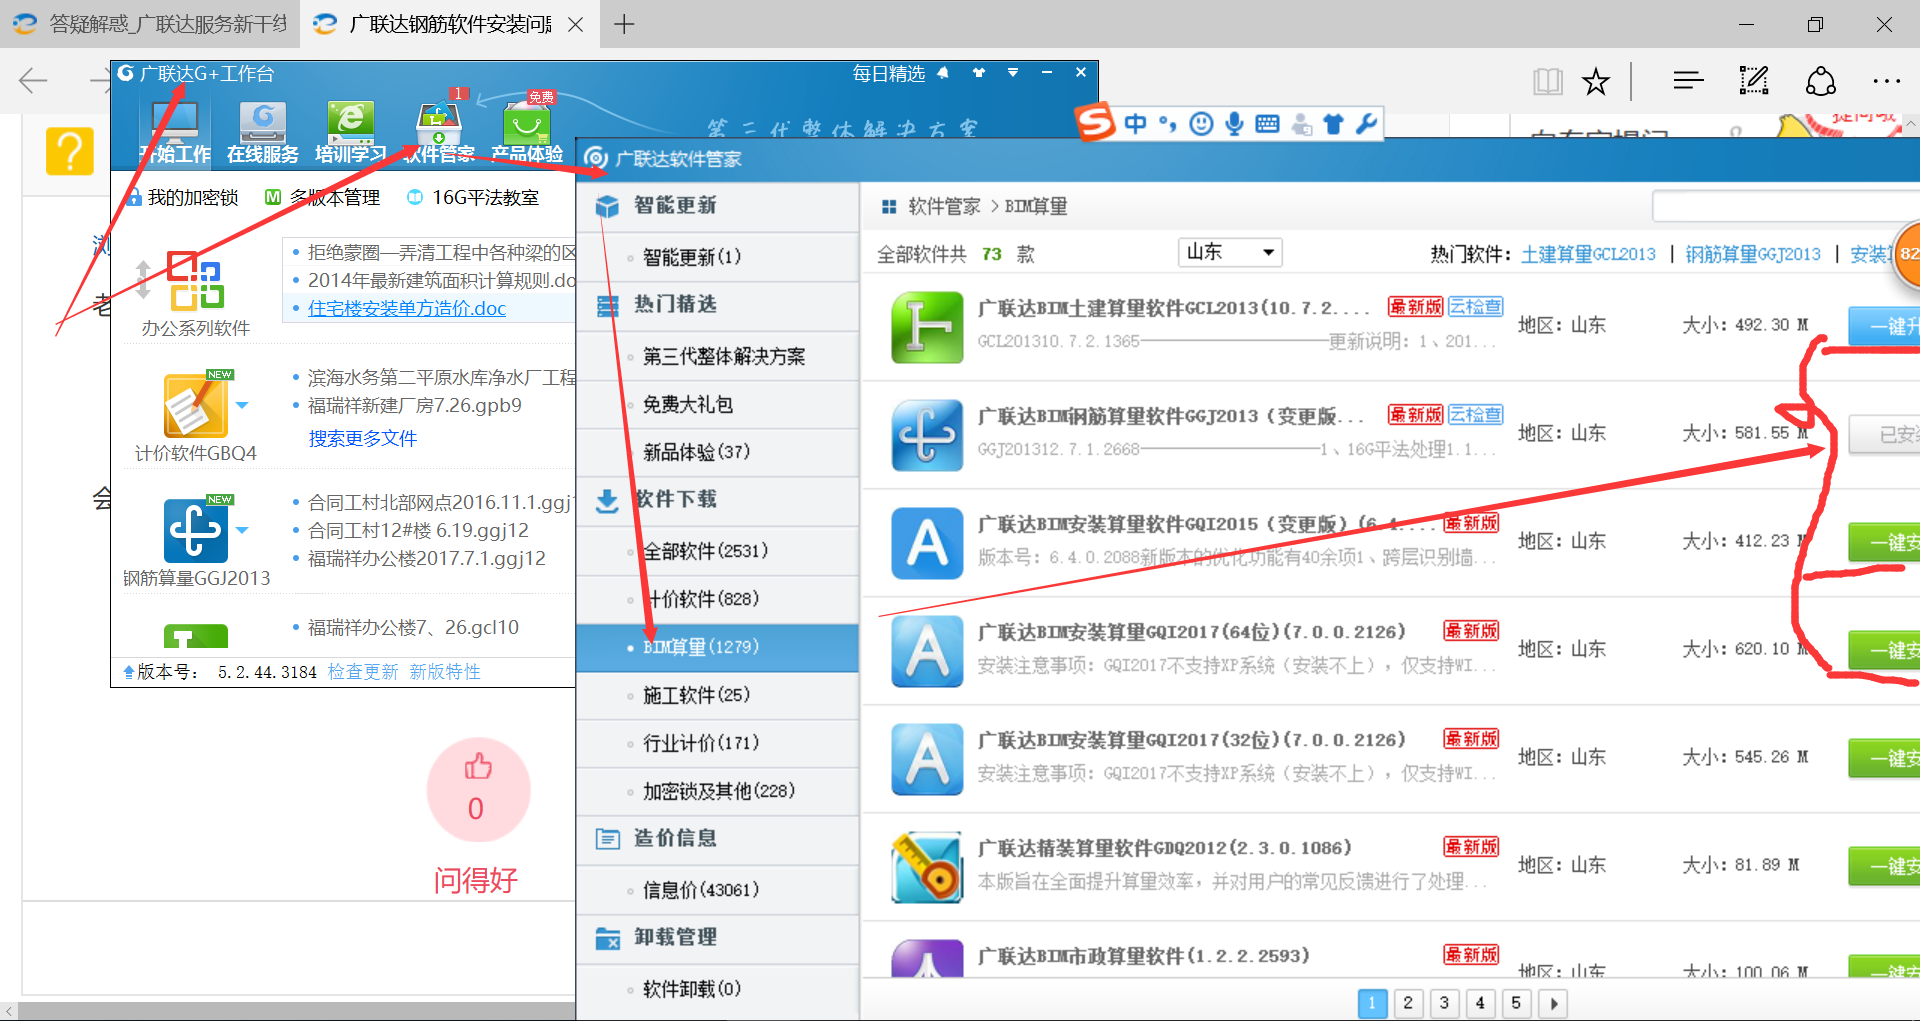Go to page 2 in pagination

1408,1003
